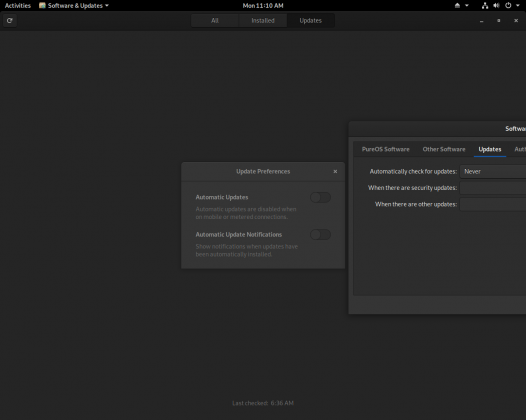Switch to the PureOS Software tab
This screenshot has height=420, width=526.
[385, 149]
